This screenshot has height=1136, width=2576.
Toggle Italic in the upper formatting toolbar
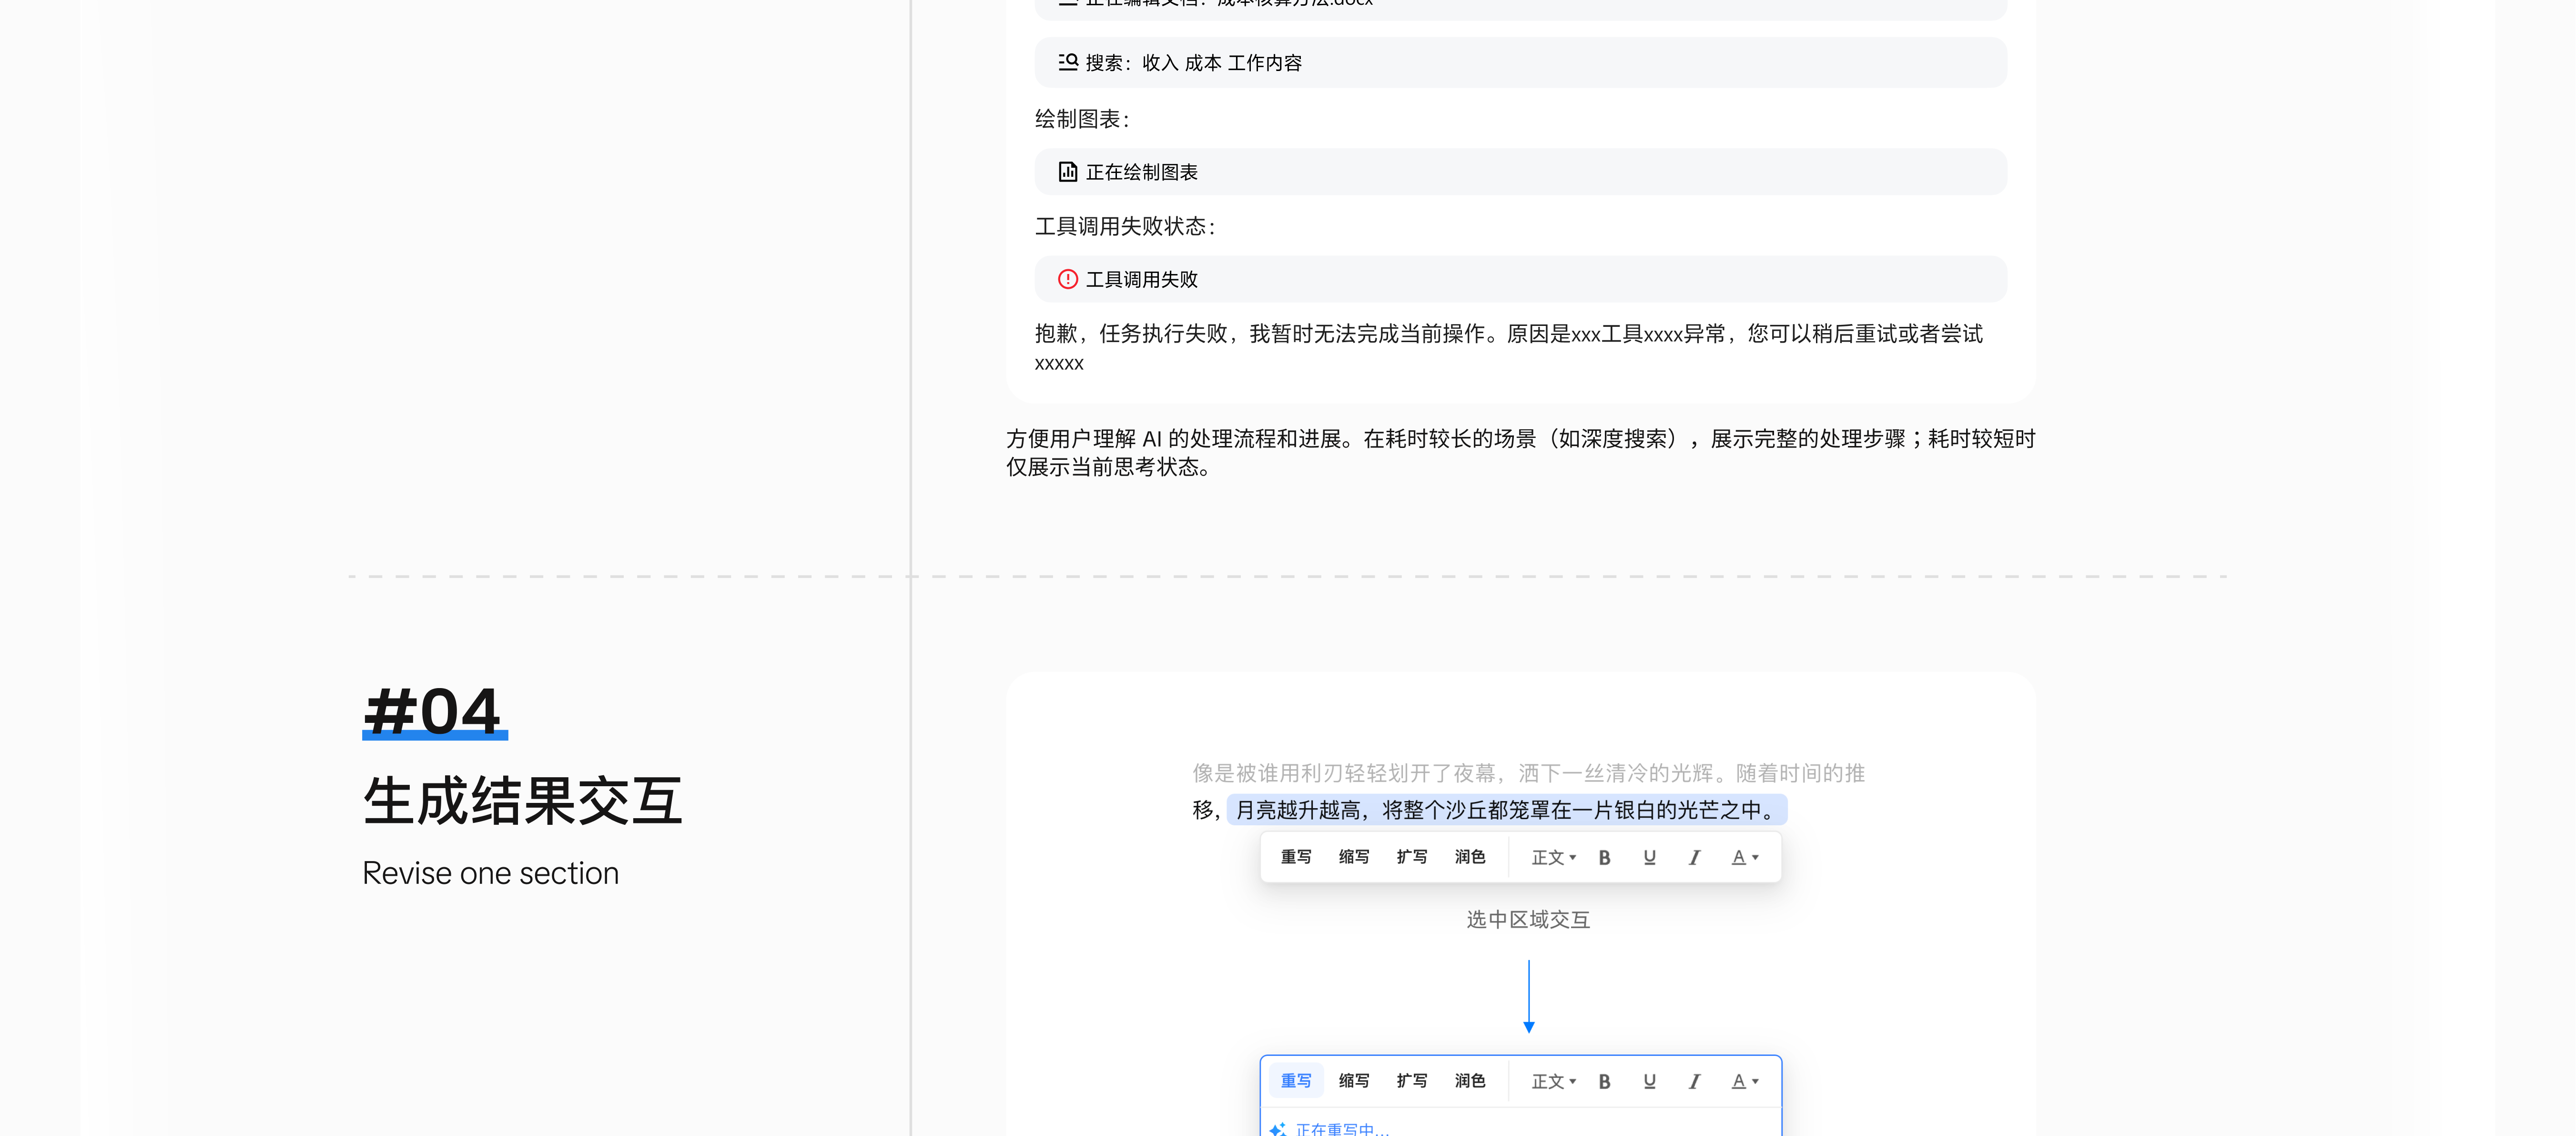(1694, 857)
